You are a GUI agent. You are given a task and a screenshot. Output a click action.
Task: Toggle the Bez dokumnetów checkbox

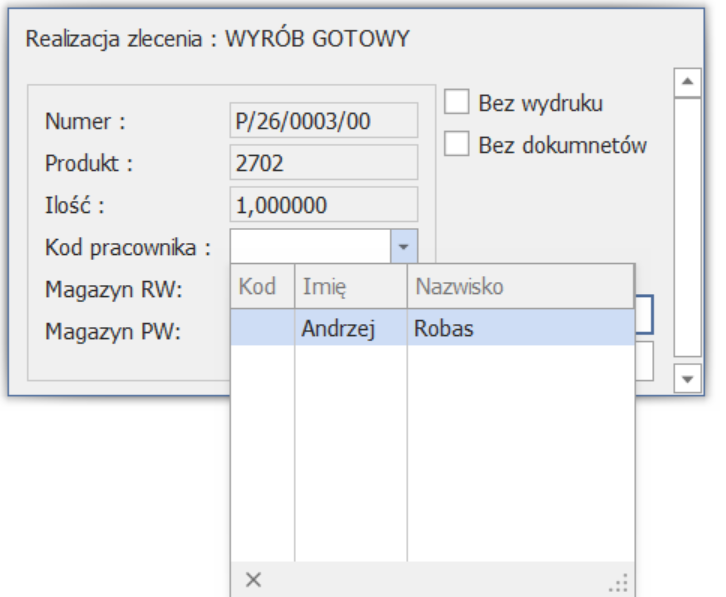coord(457,145)
